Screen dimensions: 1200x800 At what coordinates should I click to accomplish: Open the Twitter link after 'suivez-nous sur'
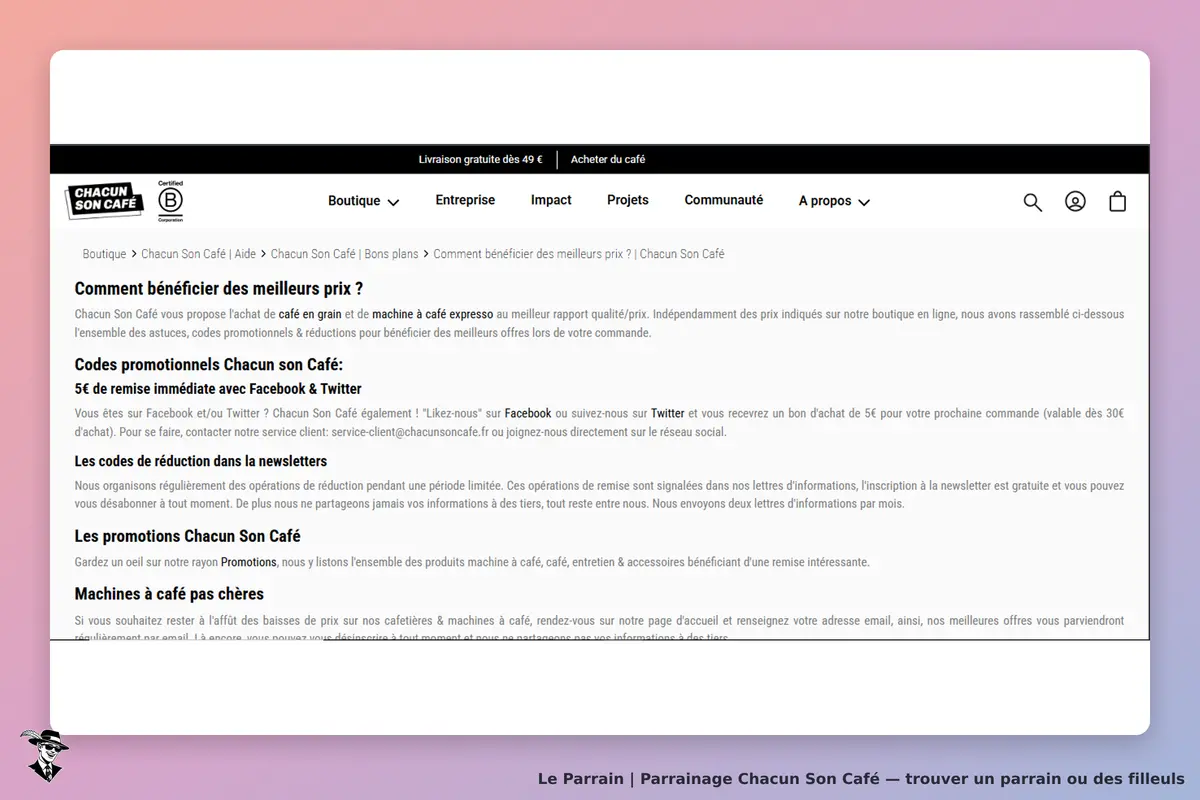pyautogui.click(x=668, y=413)
